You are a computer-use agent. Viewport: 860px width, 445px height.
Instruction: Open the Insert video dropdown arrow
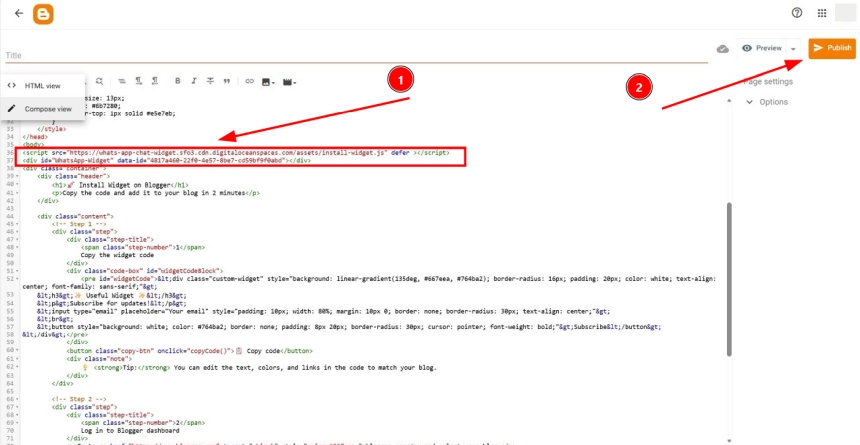coord(295,83)
